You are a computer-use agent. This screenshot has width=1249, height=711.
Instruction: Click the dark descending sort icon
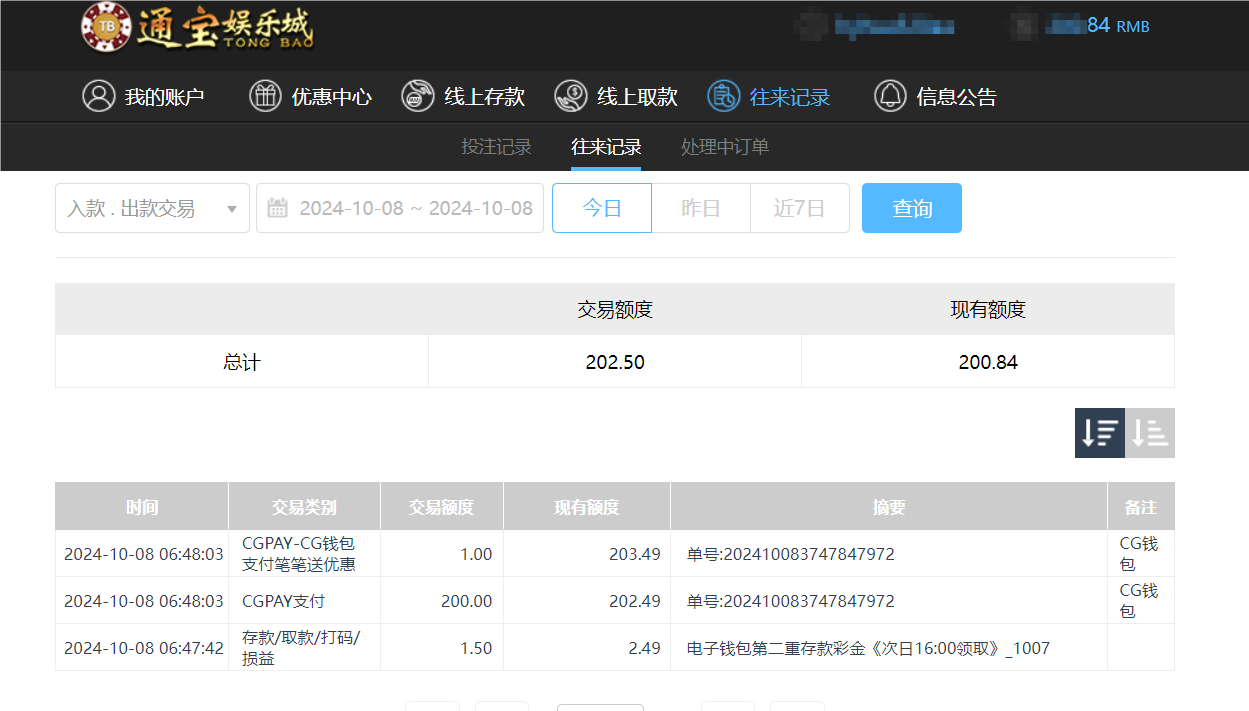(1100, 432)
